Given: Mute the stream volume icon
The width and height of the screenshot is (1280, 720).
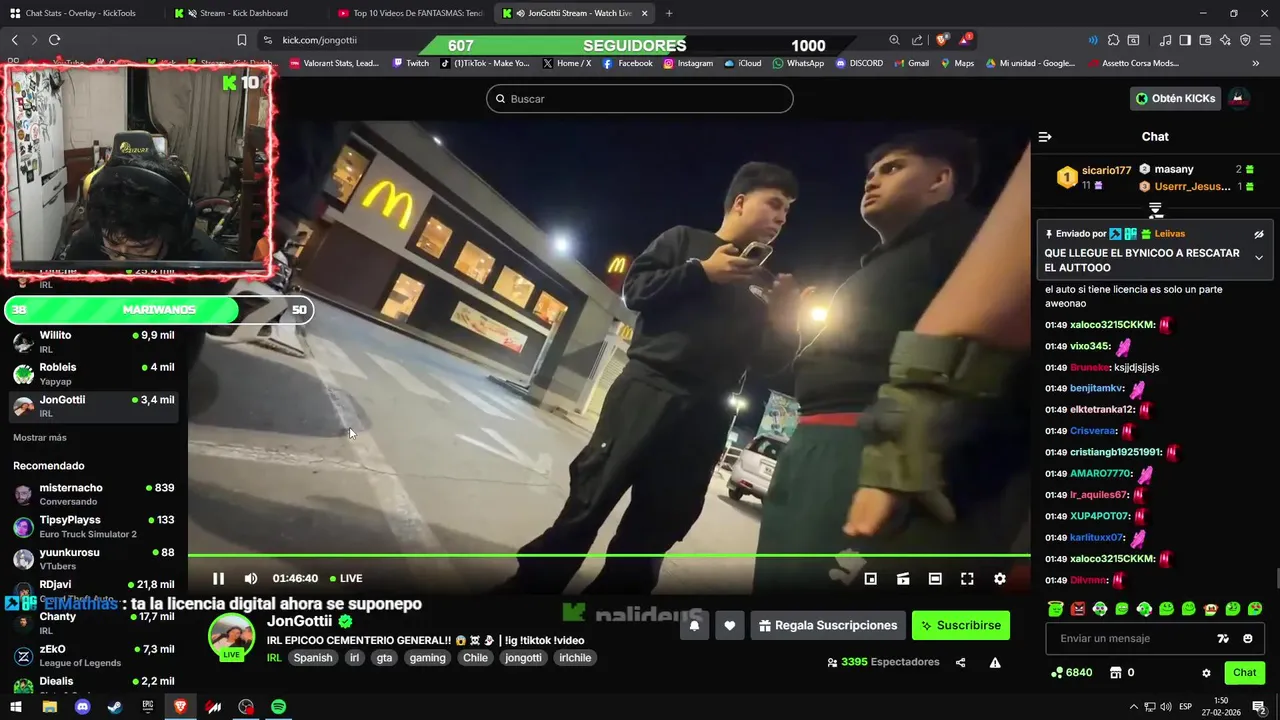Looking at the screenshot, I should 251,578.
